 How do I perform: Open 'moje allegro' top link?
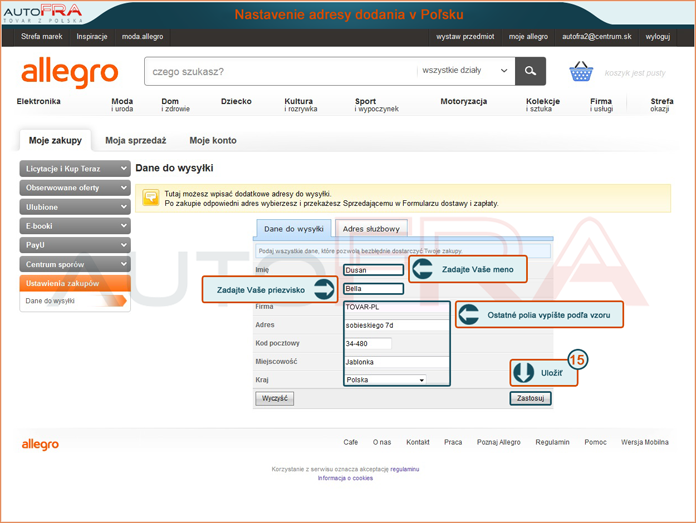pyautogui.click(x=528, y=36)
